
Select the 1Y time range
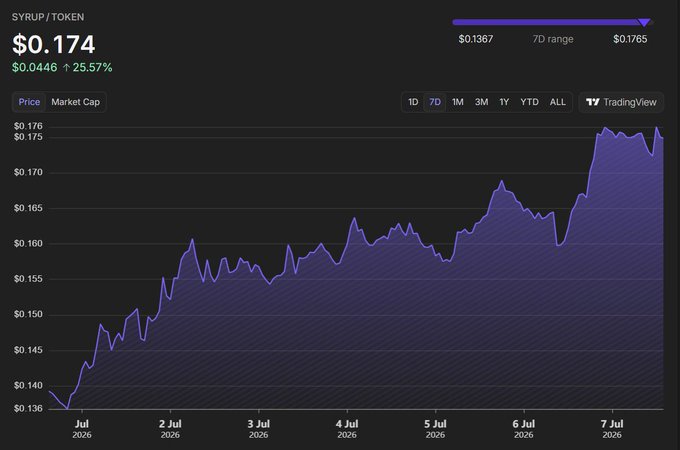pos(504,102)
